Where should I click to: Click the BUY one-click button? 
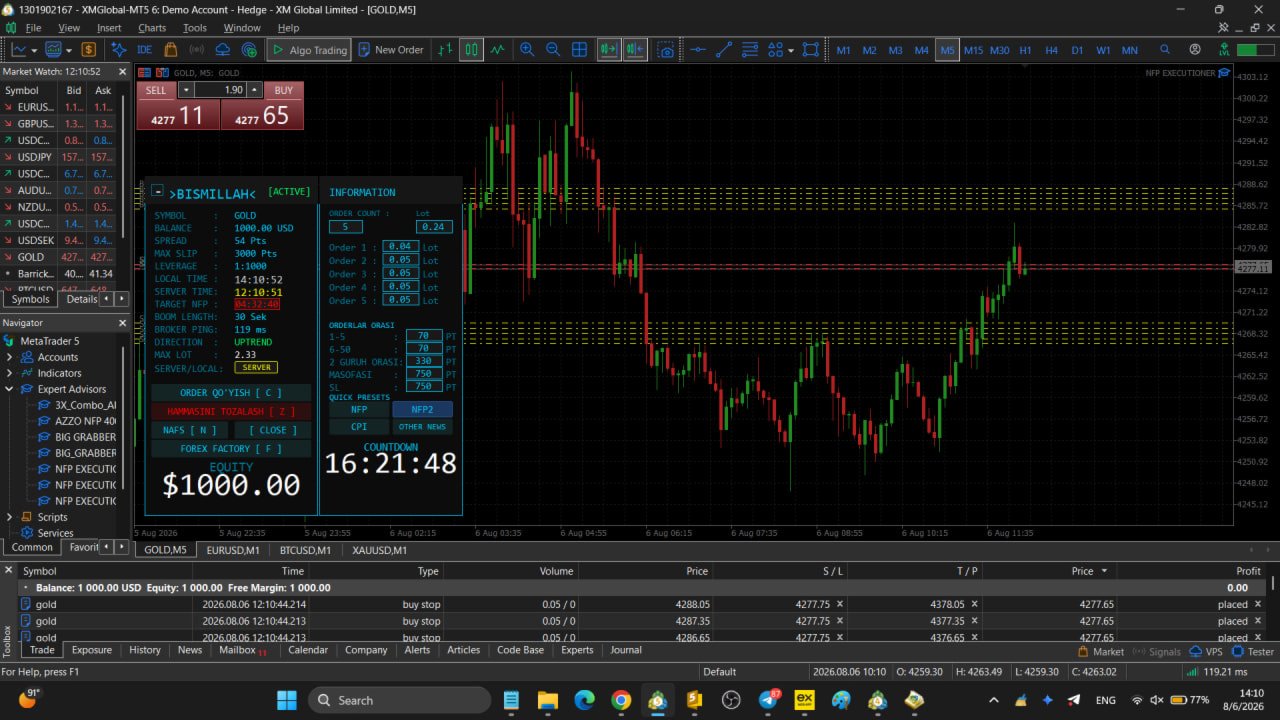(262, 106)
